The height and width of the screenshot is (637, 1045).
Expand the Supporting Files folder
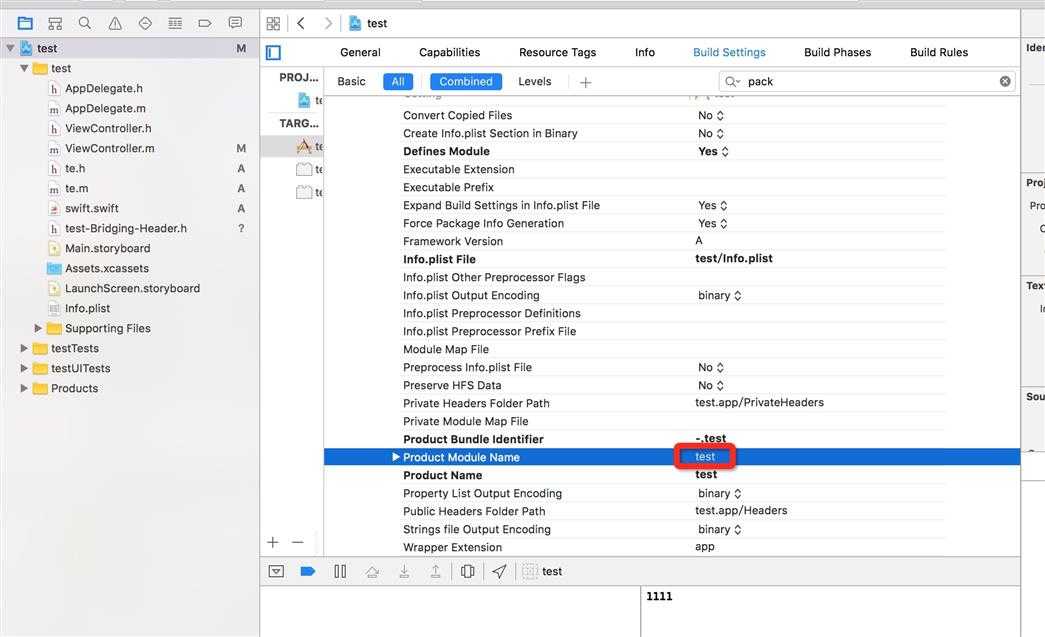point(37,328)
